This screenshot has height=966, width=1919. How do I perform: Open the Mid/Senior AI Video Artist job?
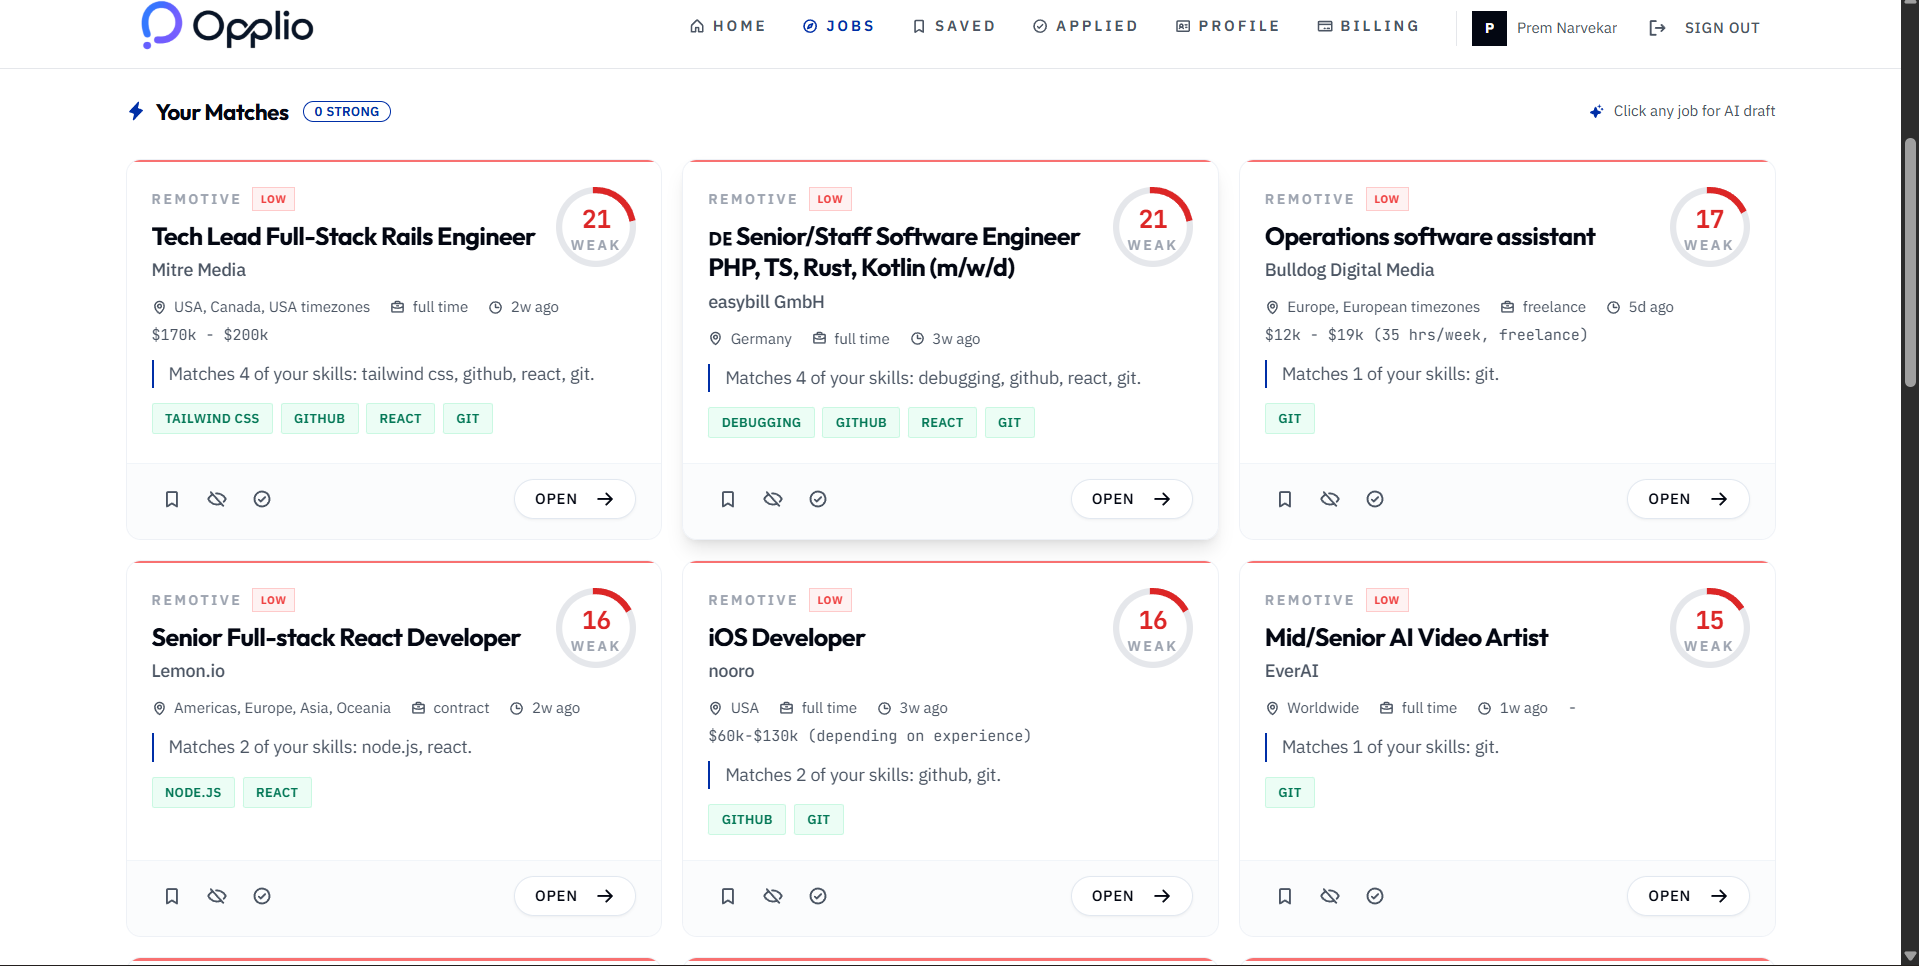[x=1688, y=896]
